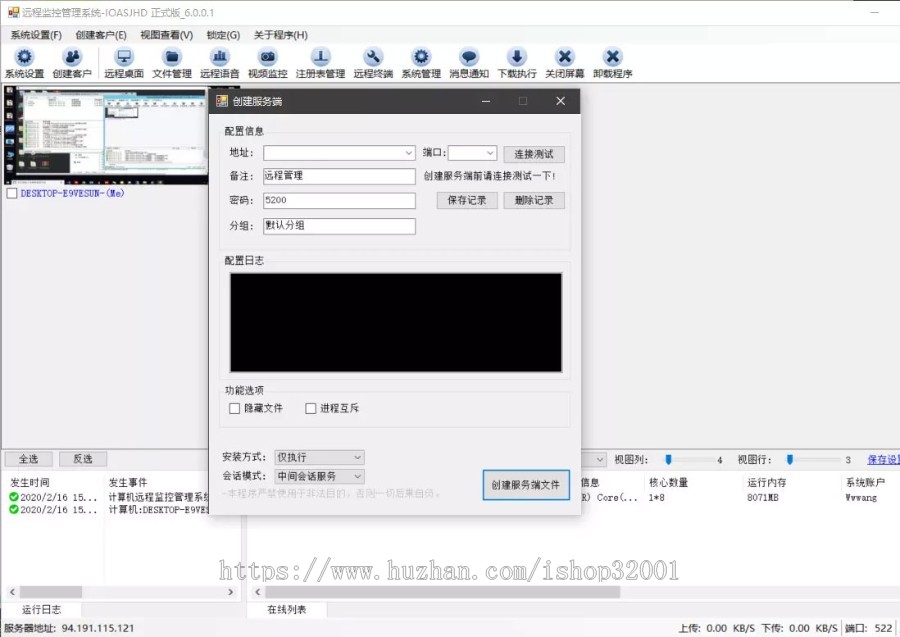The height and width of the screenshot is (637, 900).
Task: Open the 远程桌面 remote desktop tool
Action: click(123, 62)
